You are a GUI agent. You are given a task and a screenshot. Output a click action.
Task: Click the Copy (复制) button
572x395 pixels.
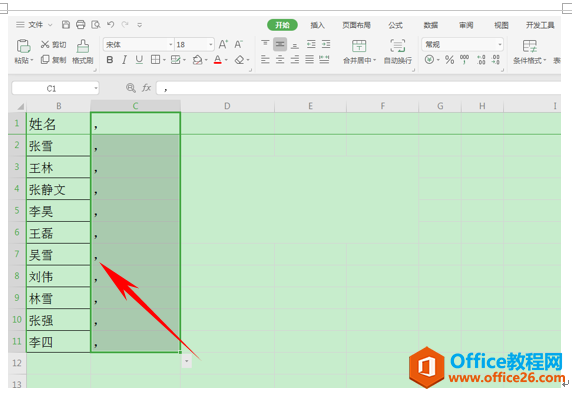(53, 59)
